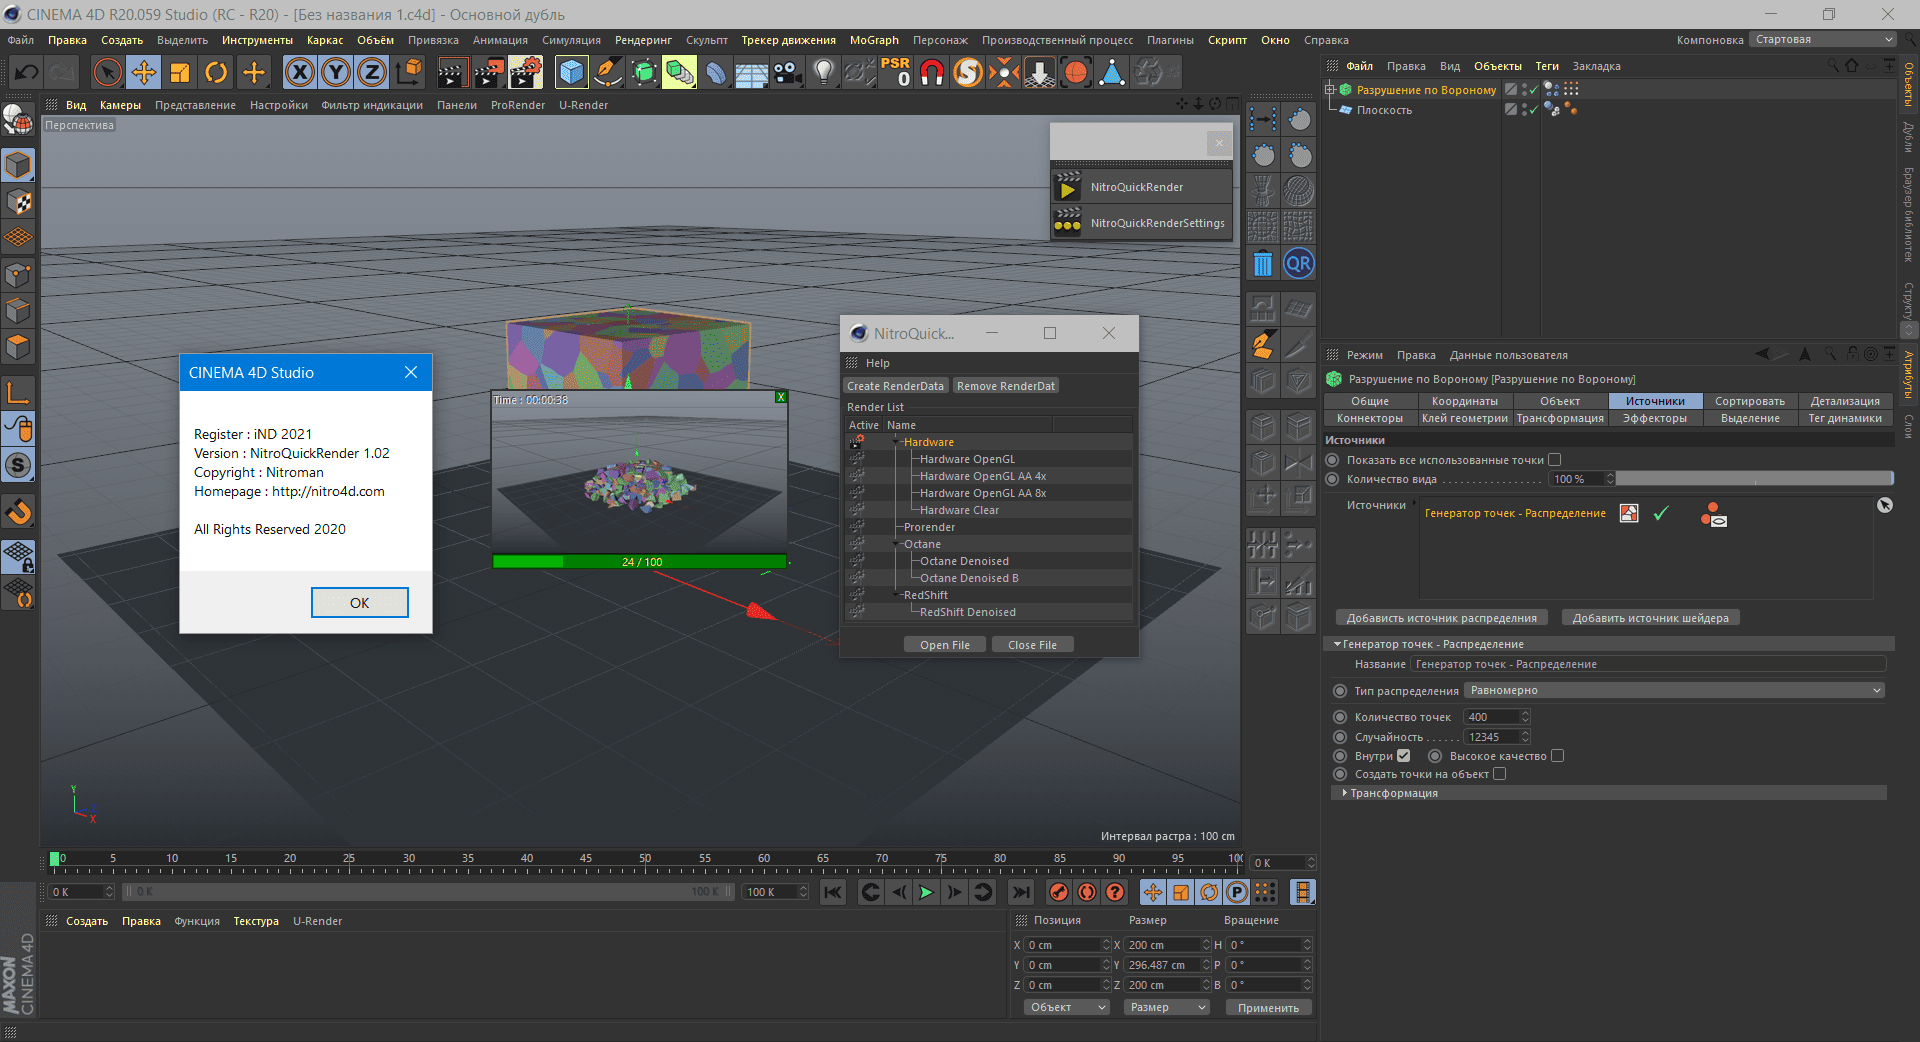Switch to 'Эффекторы' tab

click(x=1654, y=418)
